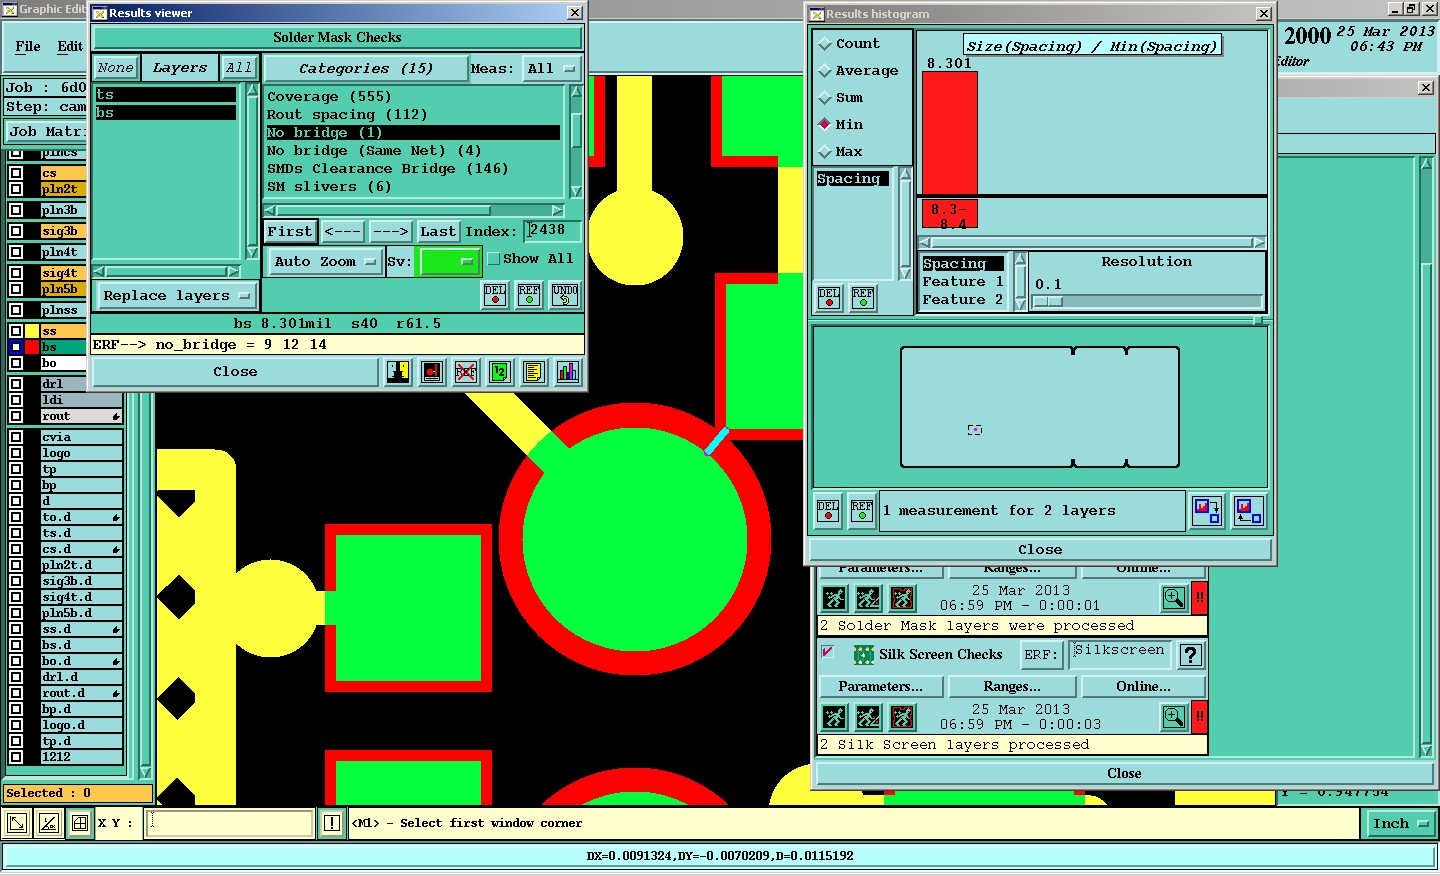
Task: Click histogram export arrow-down icon
Action: coord(1208,511)
